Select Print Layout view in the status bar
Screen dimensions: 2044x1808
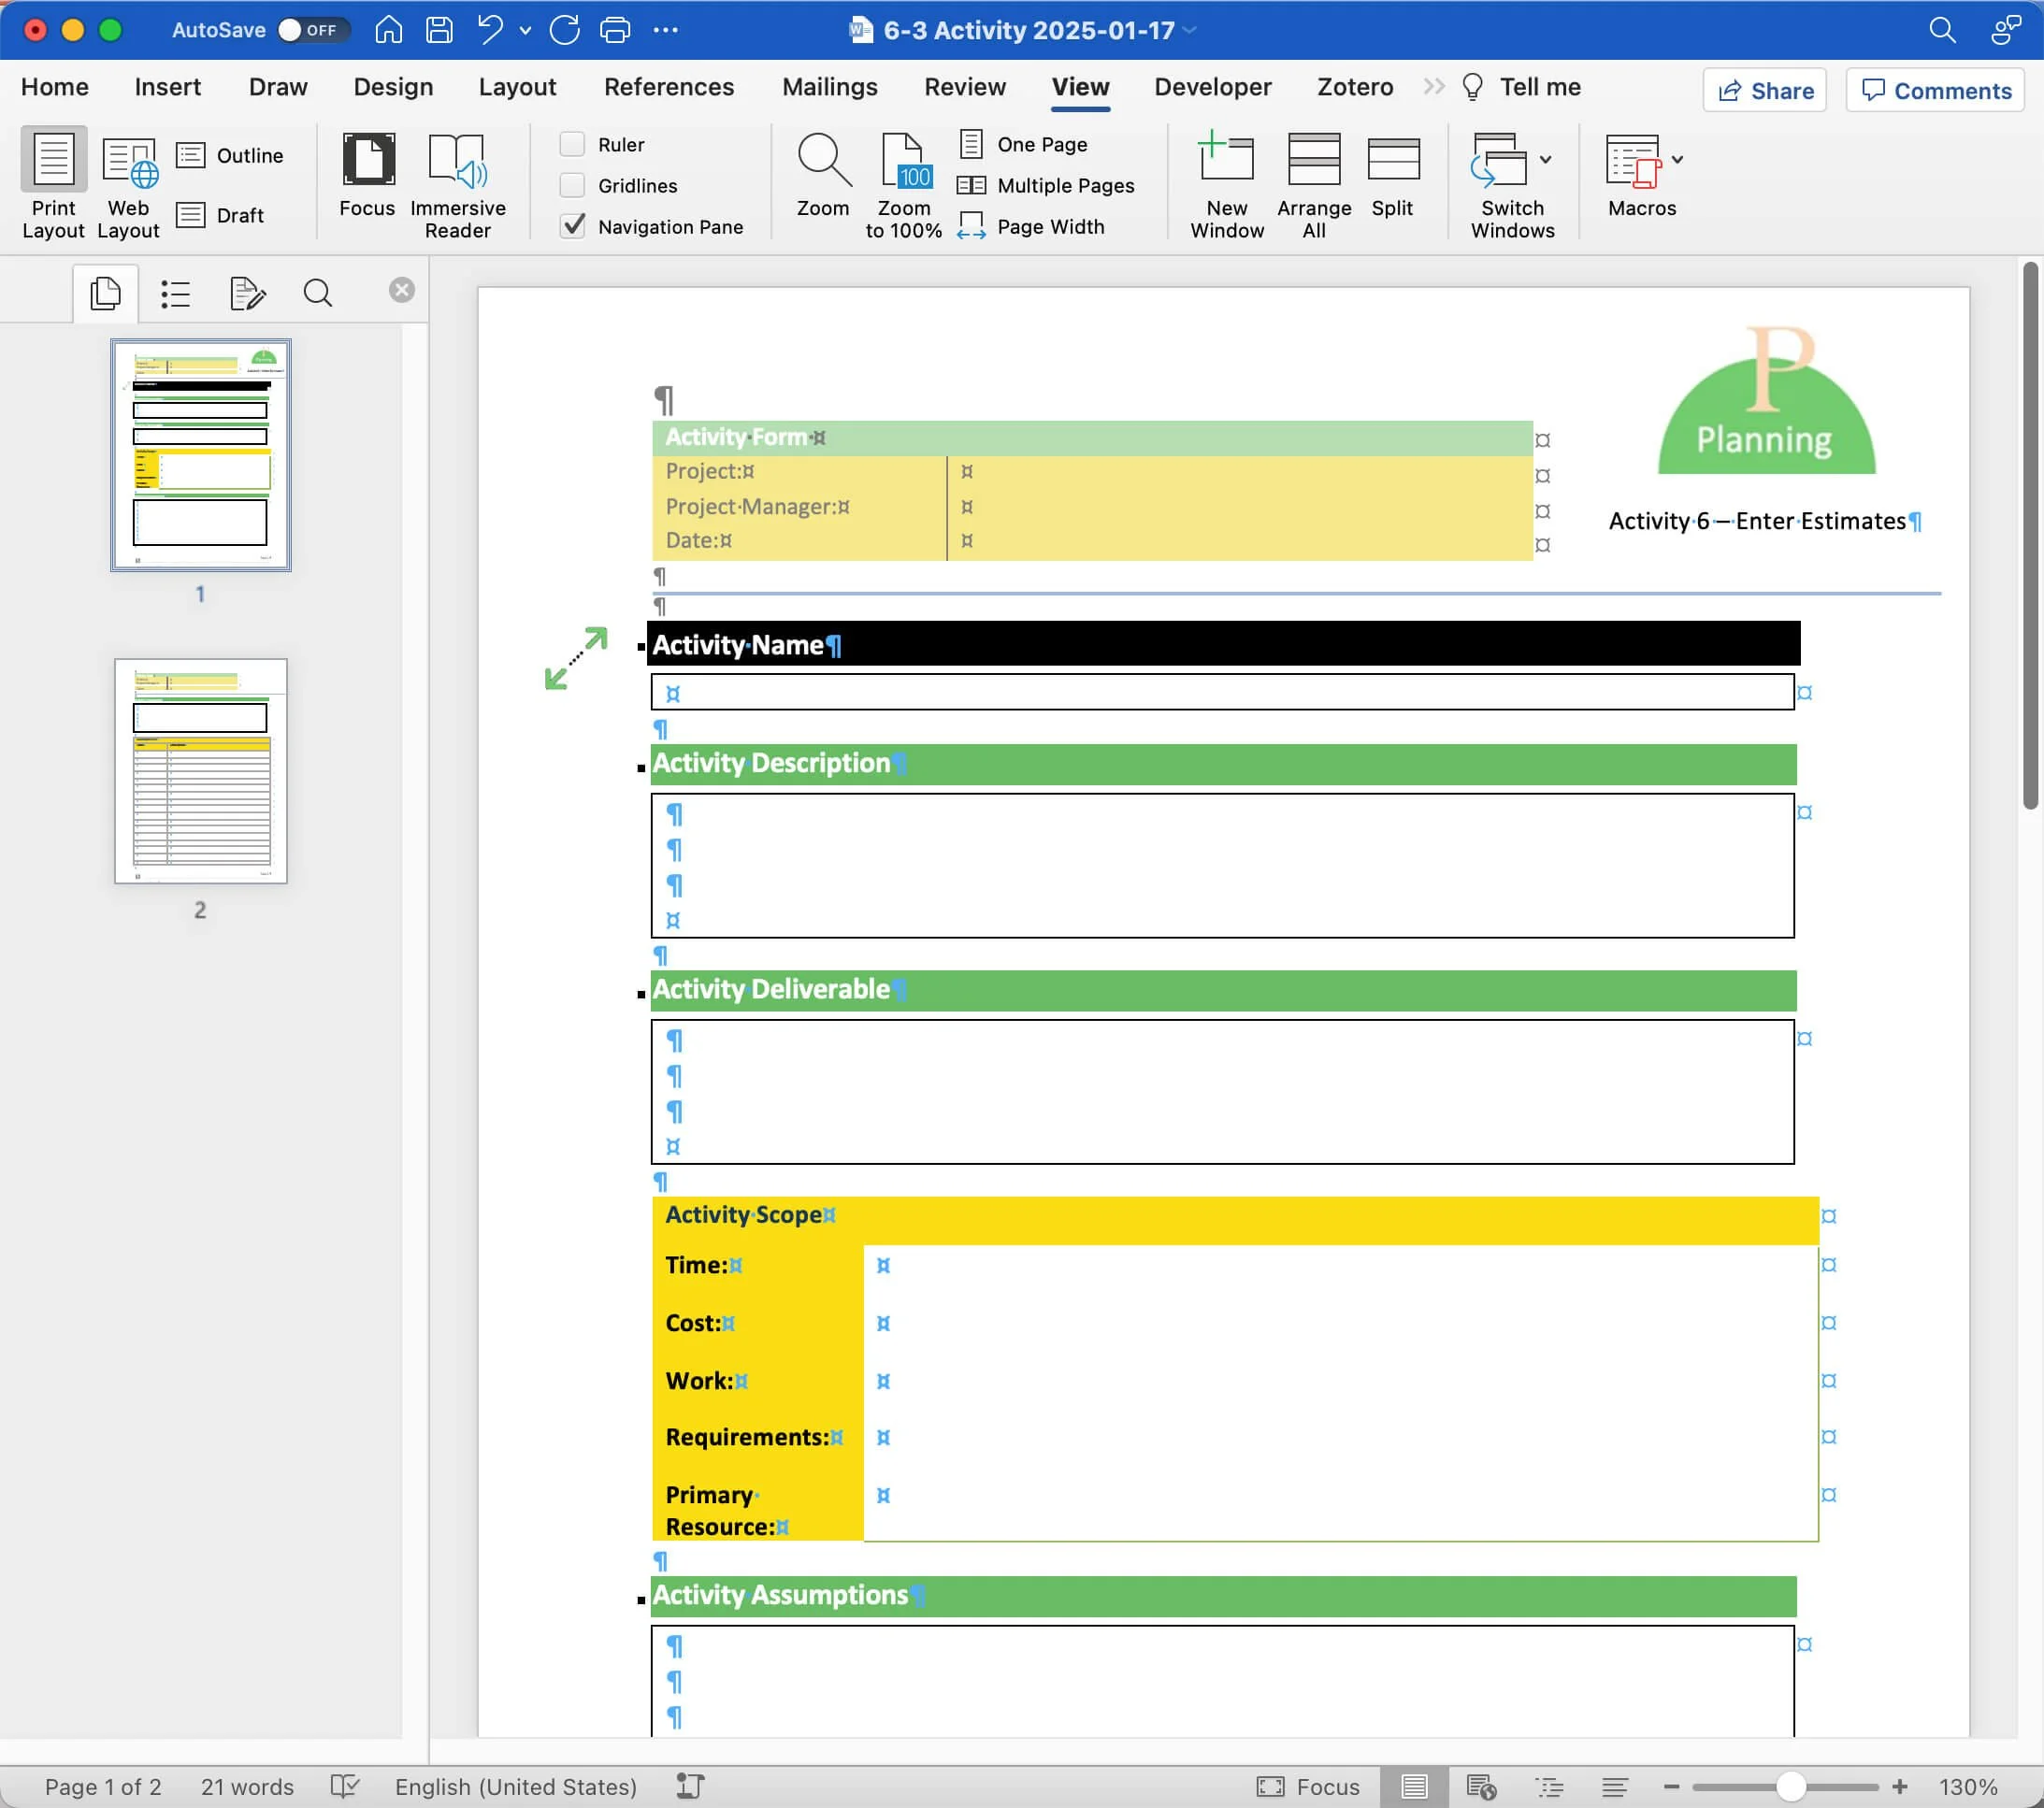point(1414,1787)
